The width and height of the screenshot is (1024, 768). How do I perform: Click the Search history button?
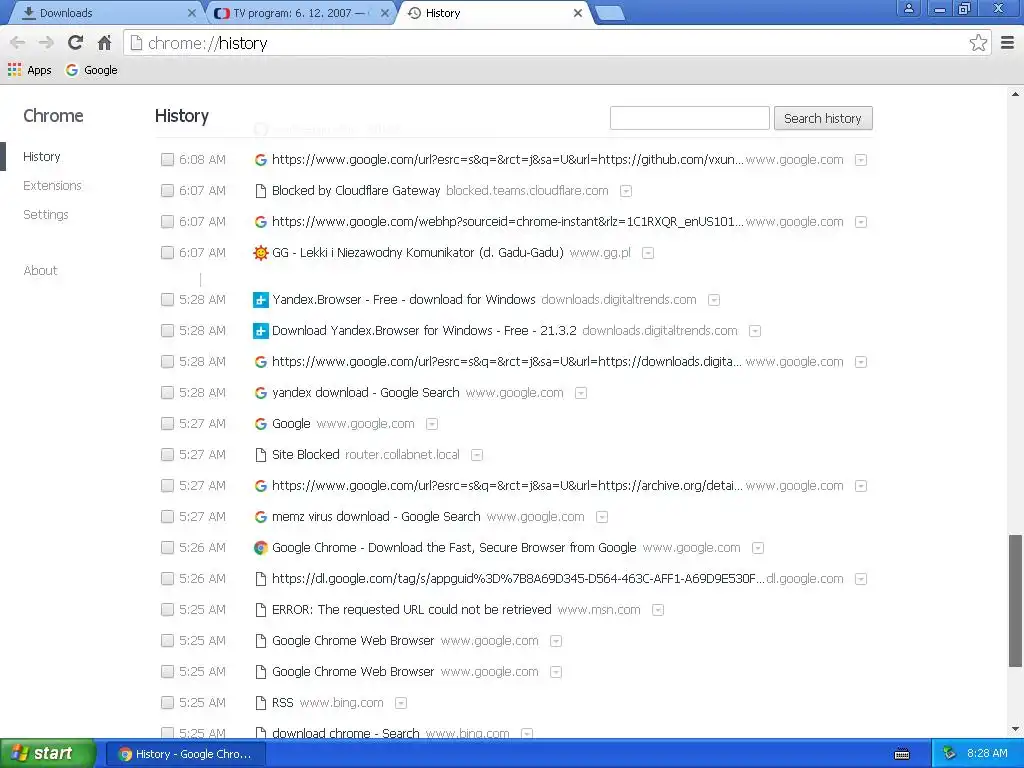[823, 118]
